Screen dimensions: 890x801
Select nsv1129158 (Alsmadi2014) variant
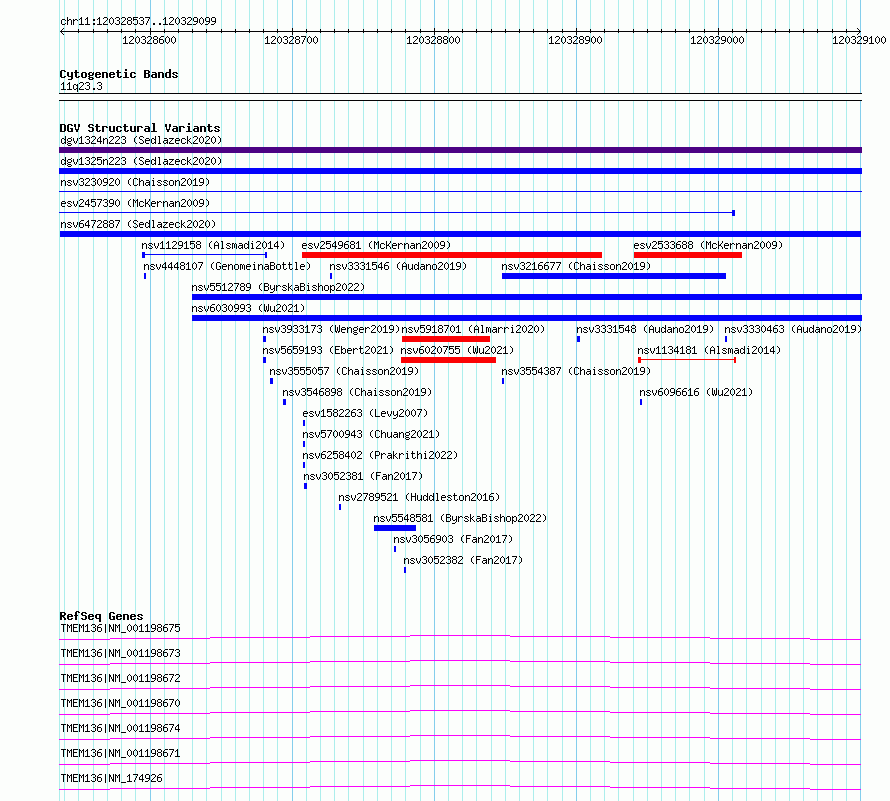coord(213,245)
